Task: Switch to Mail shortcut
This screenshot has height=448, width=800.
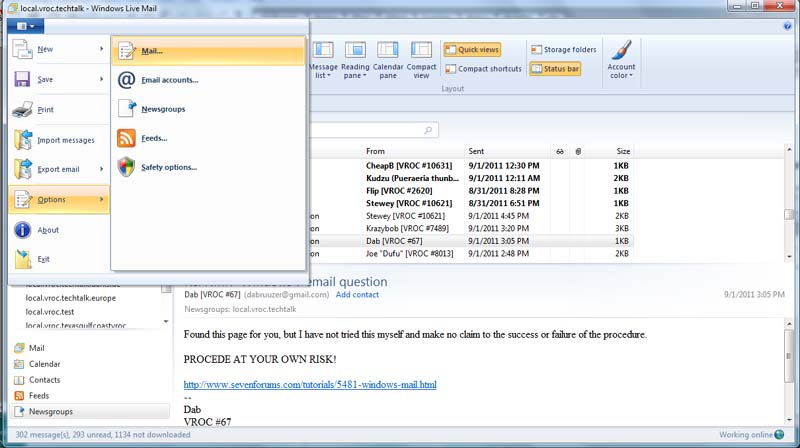Action: [x=36, y=348]
